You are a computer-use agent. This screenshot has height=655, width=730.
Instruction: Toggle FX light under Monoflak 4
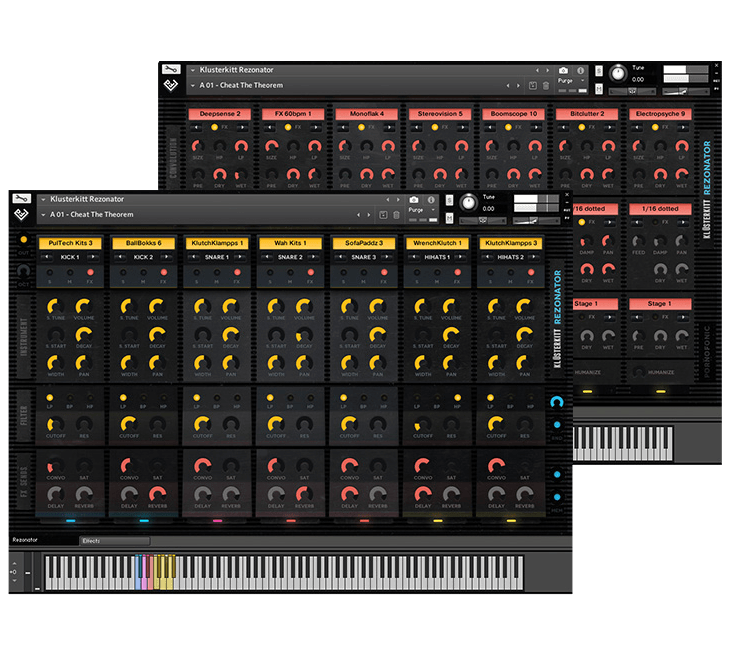(x=361, y=127)
